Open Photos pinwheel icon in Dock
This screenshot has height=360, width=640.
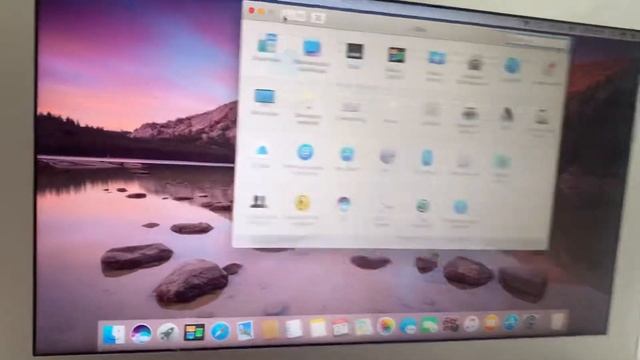coord(386,326)
